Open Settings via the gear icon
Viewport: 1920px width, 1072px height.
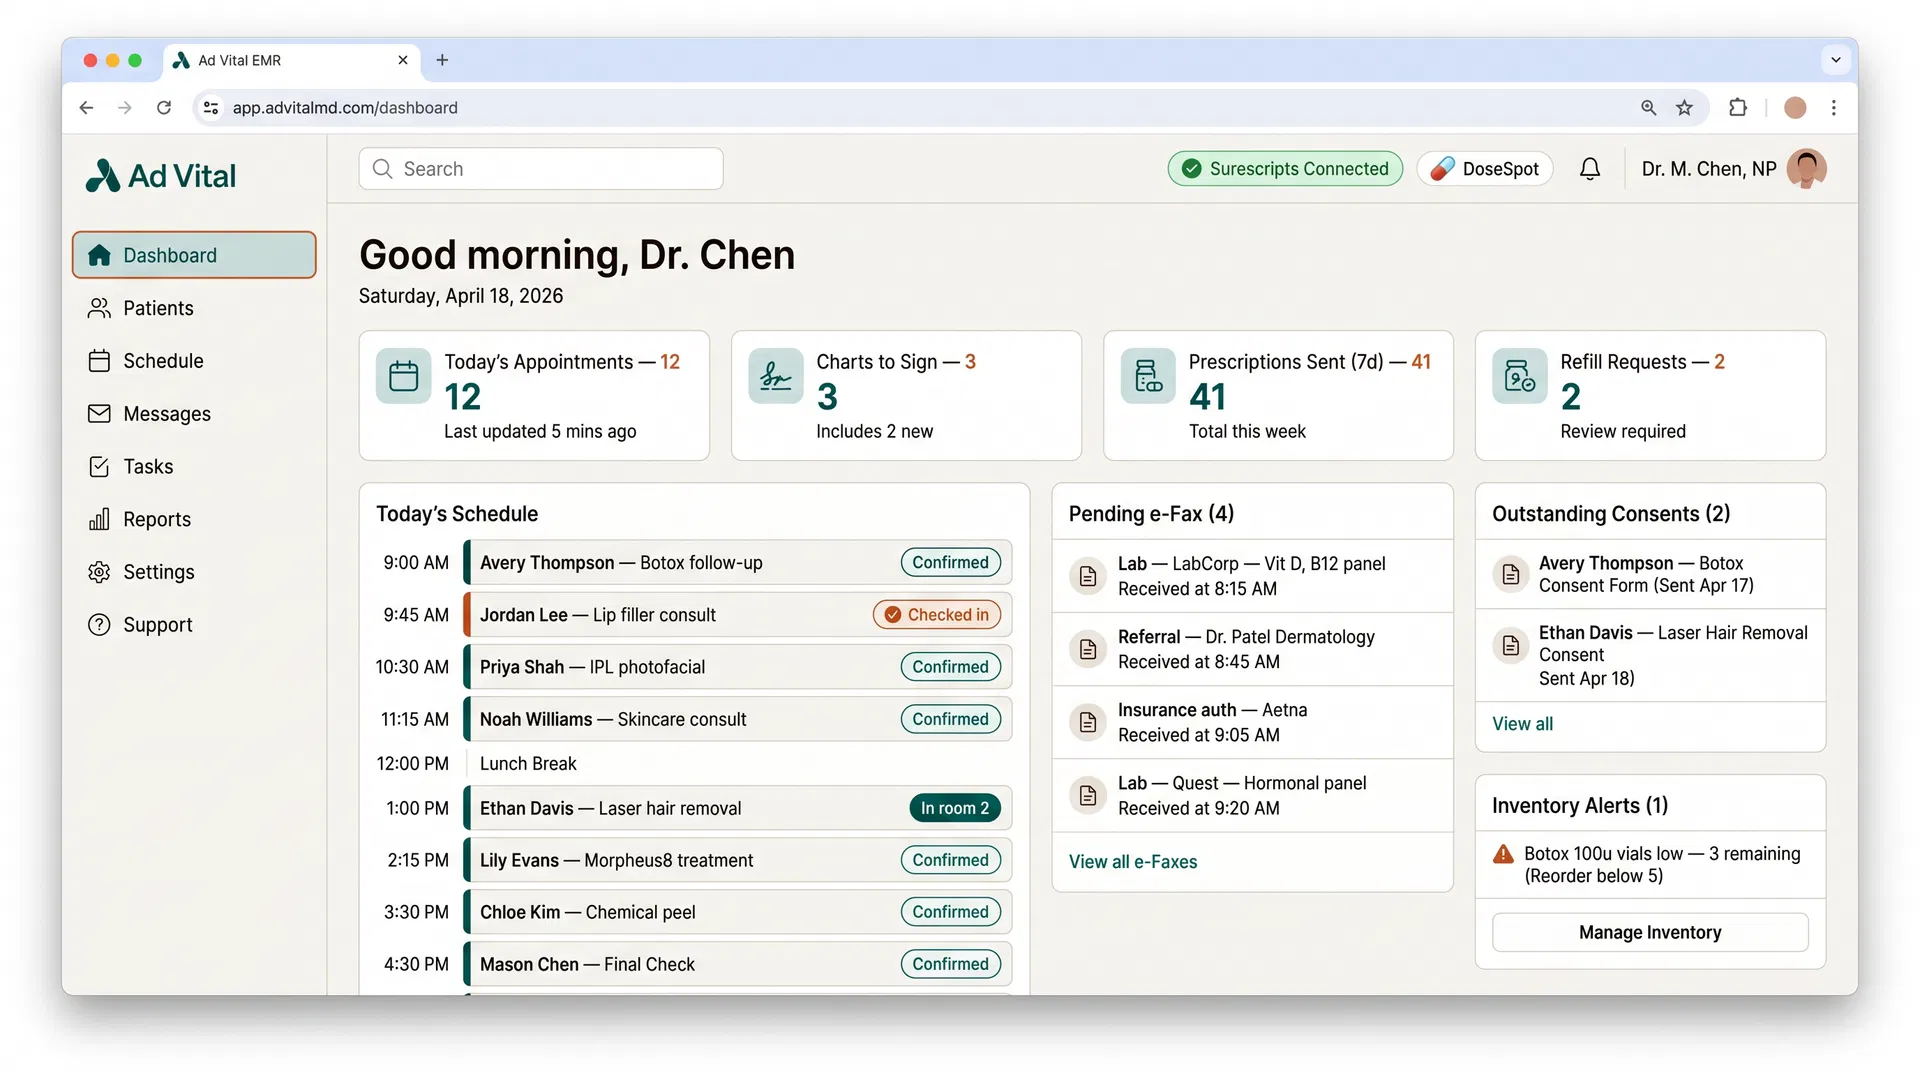pyautogui.click(x=100, y=572)
